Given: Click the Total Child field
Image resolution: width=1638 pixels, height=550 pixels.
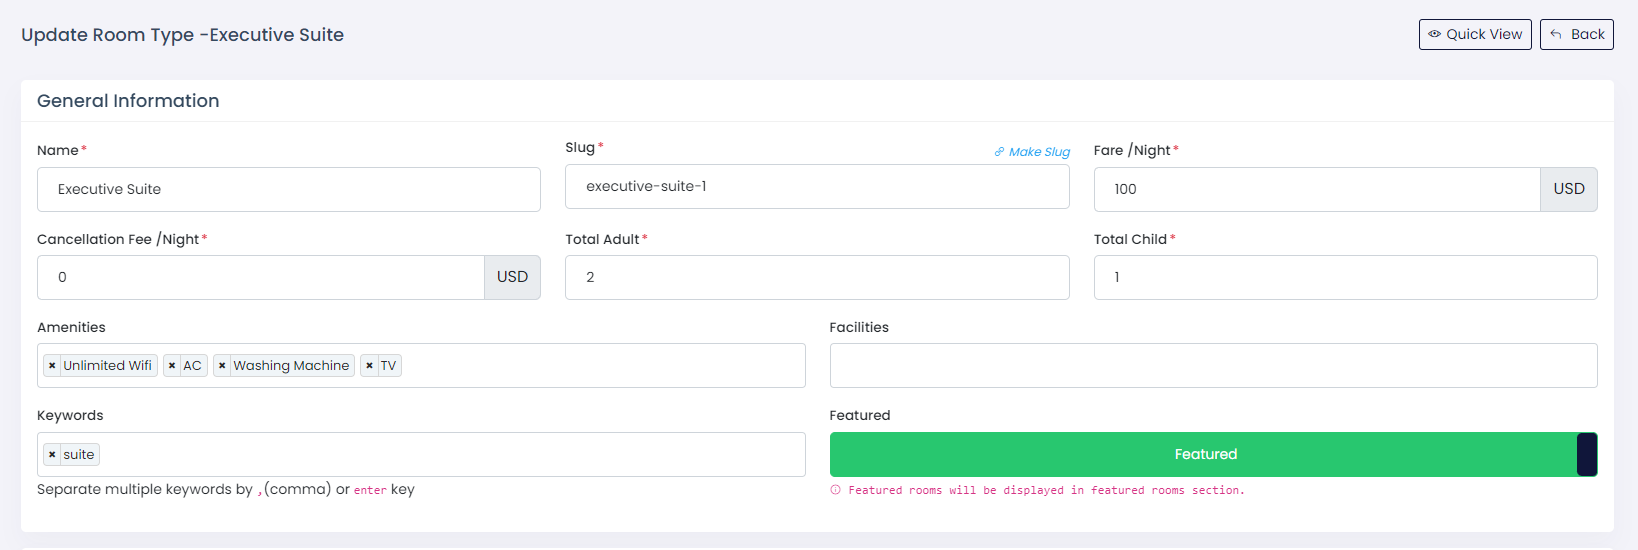Looking at the screenshot, I should pyautogui.click(x=1344, y=277).
